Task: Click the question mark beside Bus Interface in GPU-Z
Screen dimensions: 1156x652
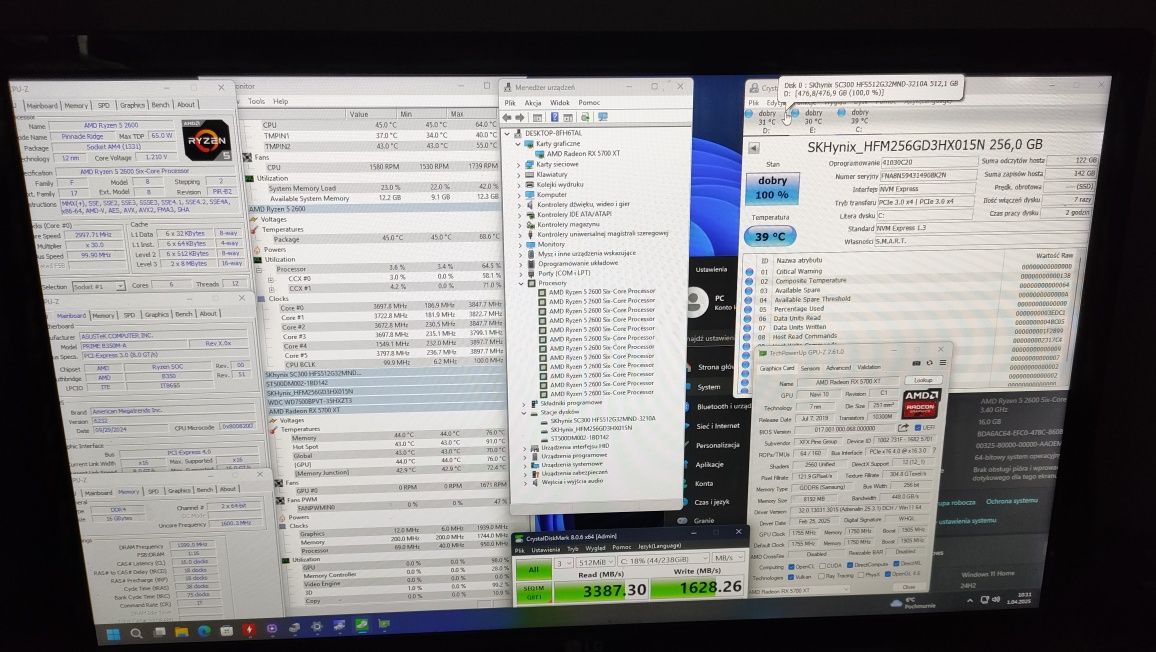Action: click(933, 450)
